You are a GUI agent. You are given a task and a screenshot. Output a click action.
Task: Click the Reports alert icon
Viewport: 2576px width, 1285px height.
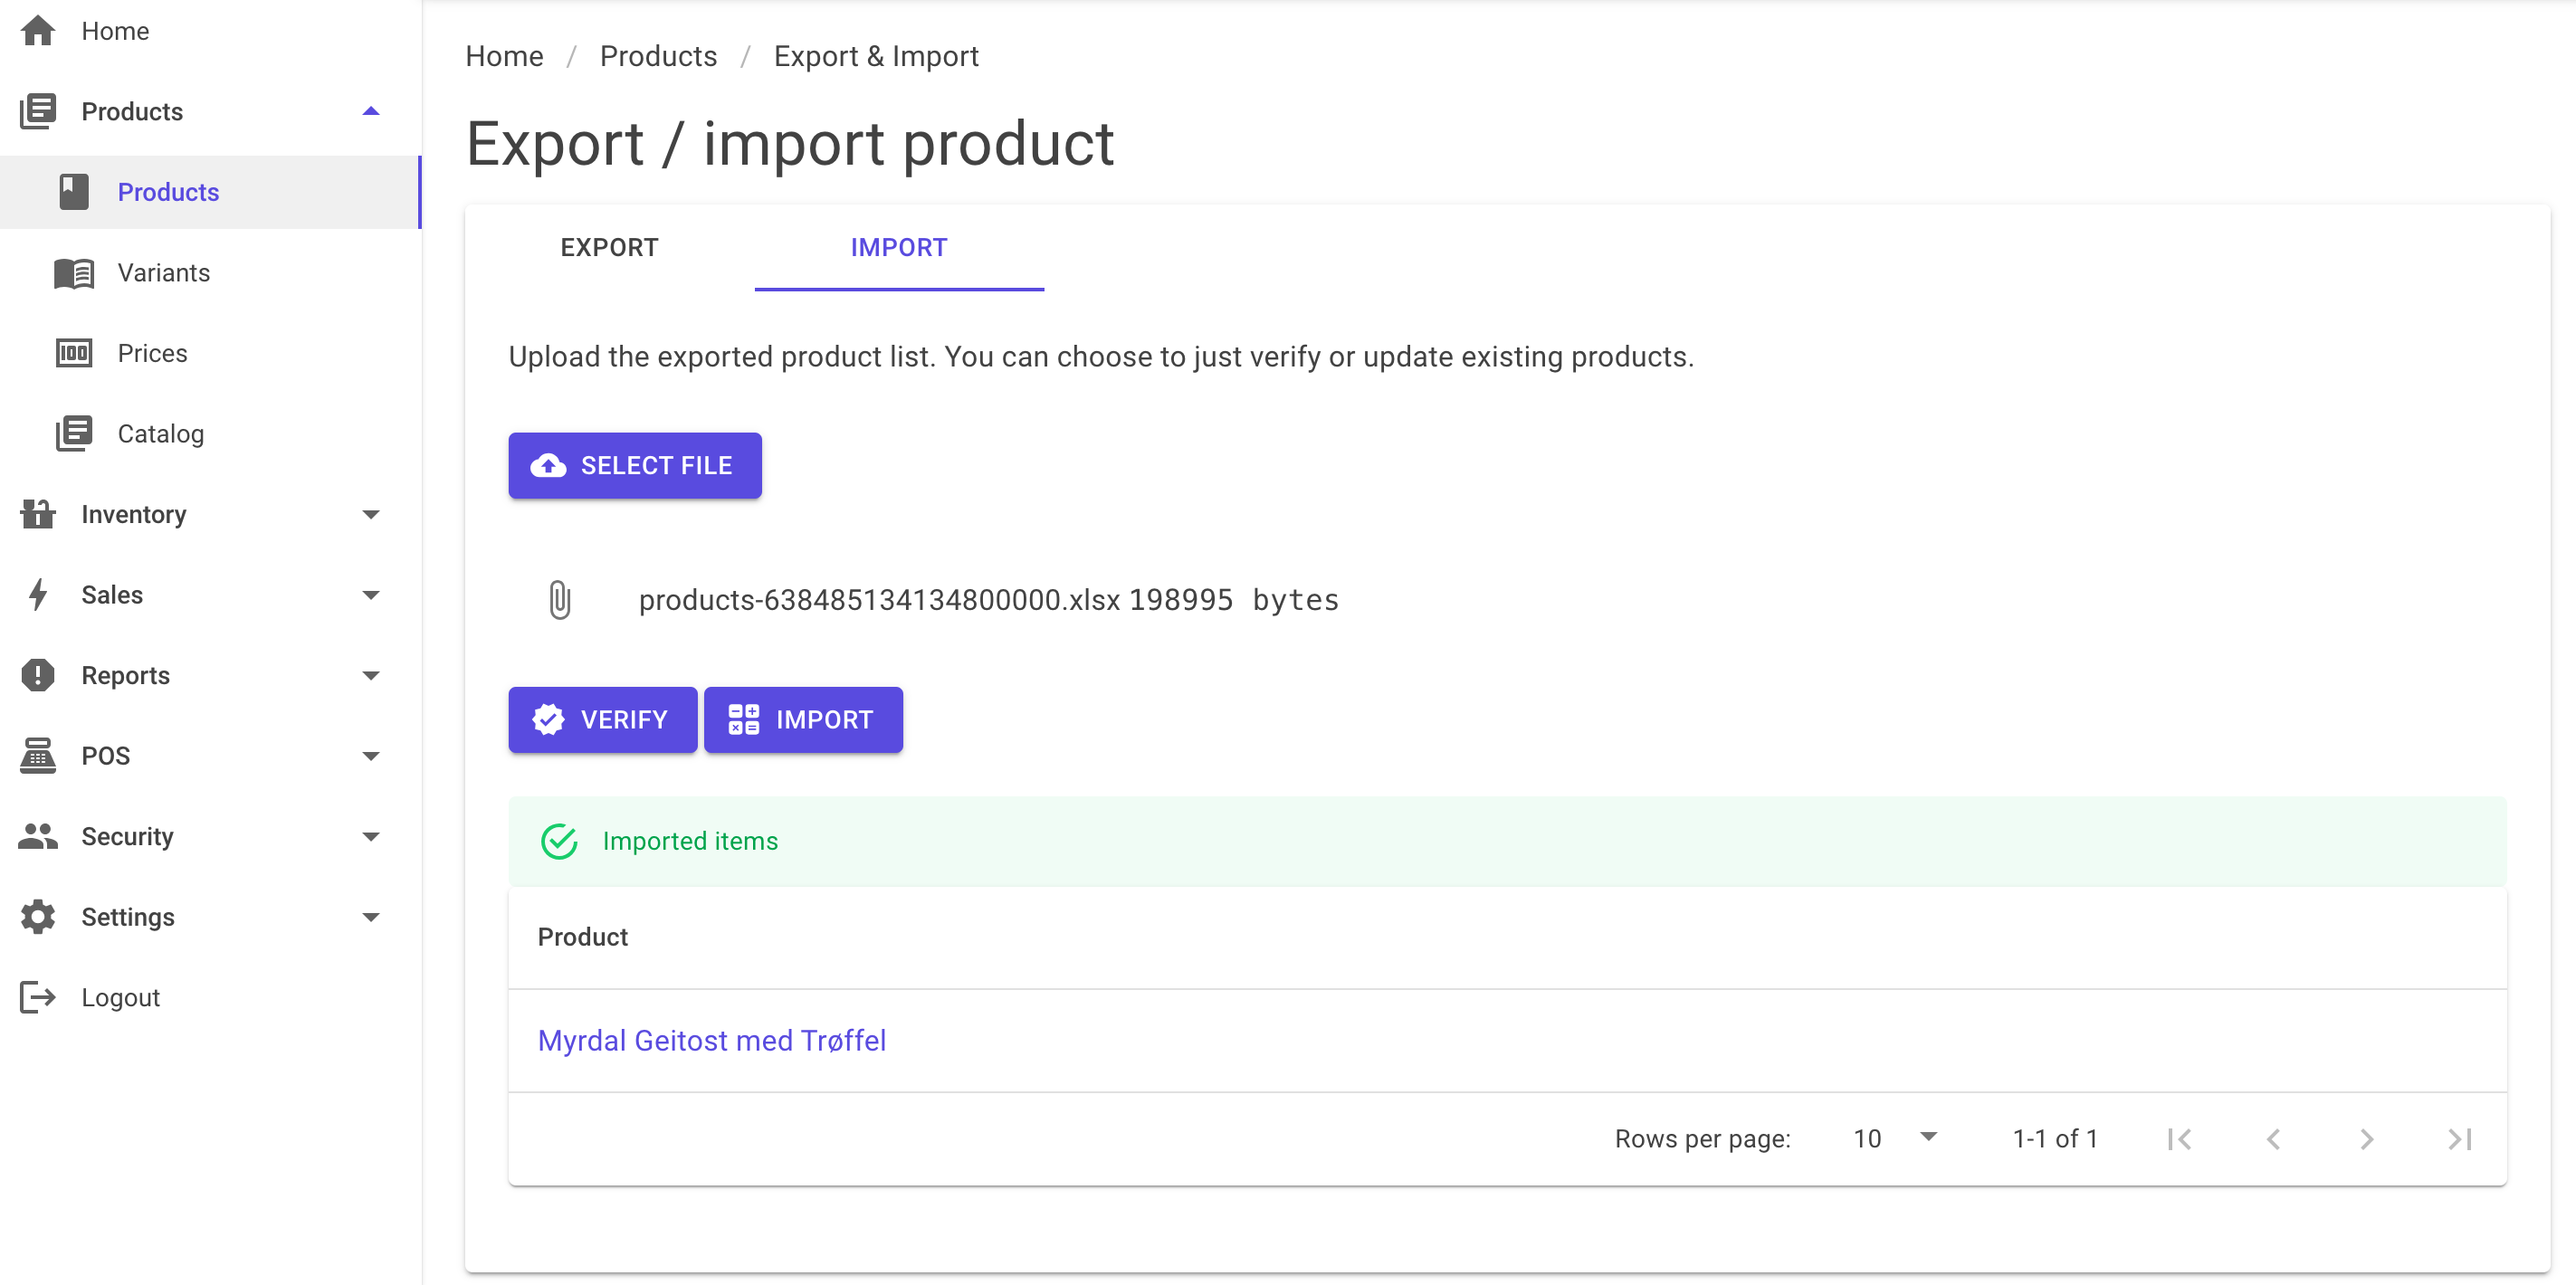[x=38, y=675]
